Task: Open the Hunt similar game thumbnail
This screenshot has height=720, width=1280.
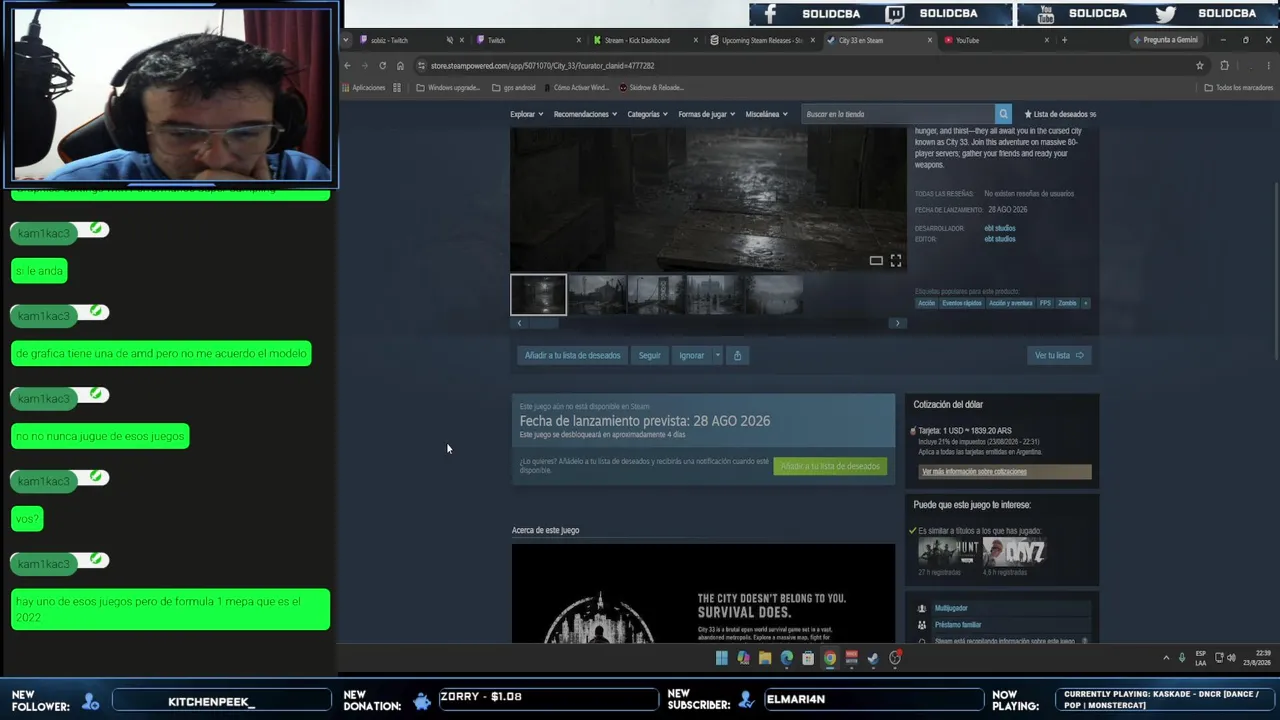Action: point(948,552)
